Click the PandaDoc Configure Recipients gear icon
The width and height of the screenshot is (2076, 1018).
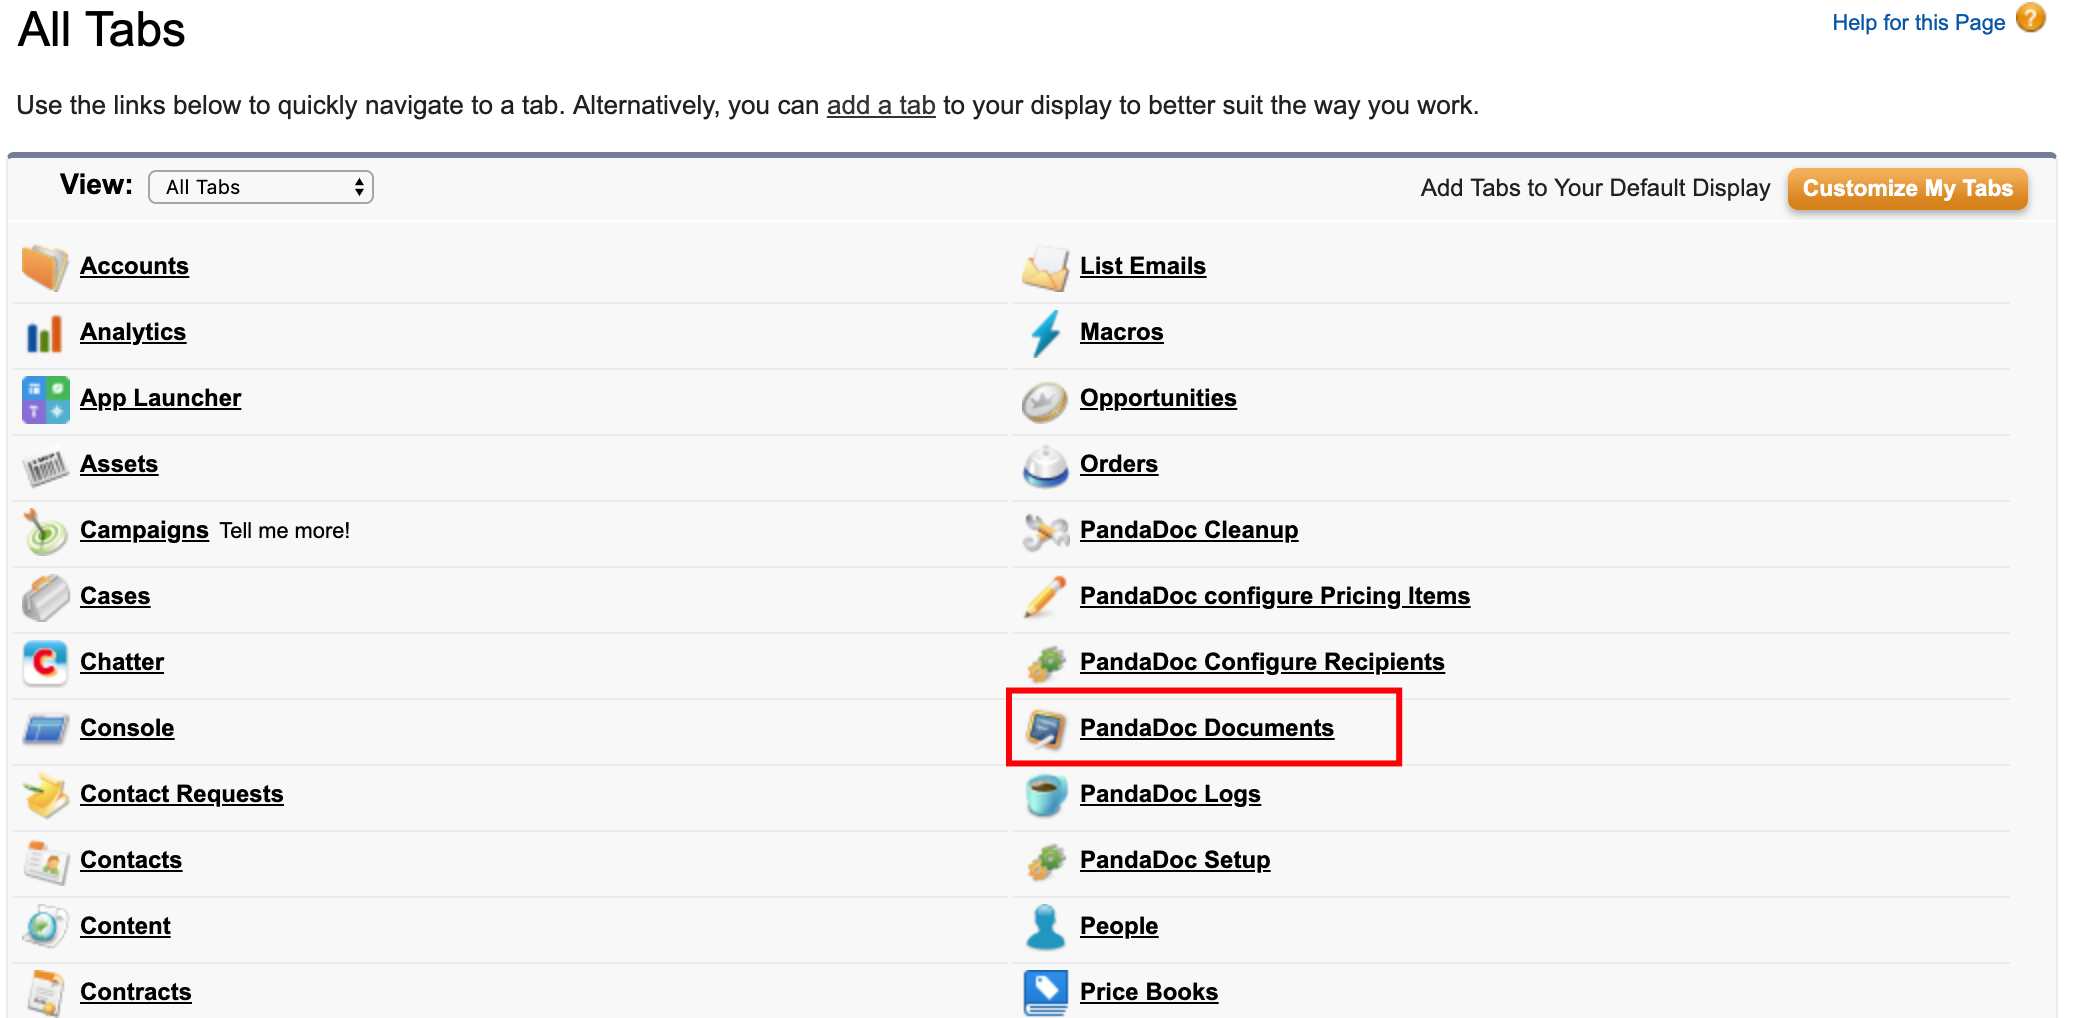1045,663
